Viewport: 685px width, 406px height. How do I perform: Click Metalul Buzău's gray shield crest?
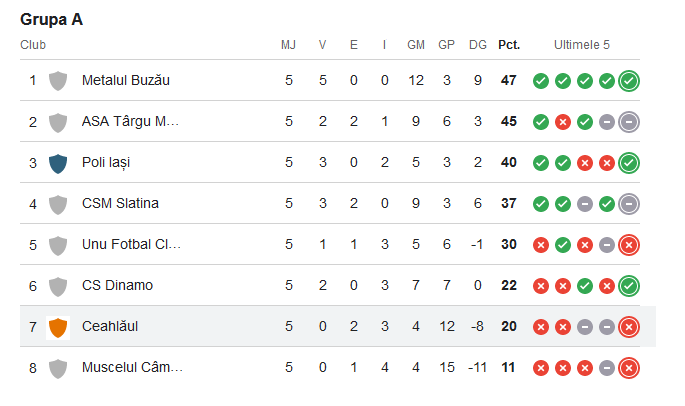pos(58,80)
